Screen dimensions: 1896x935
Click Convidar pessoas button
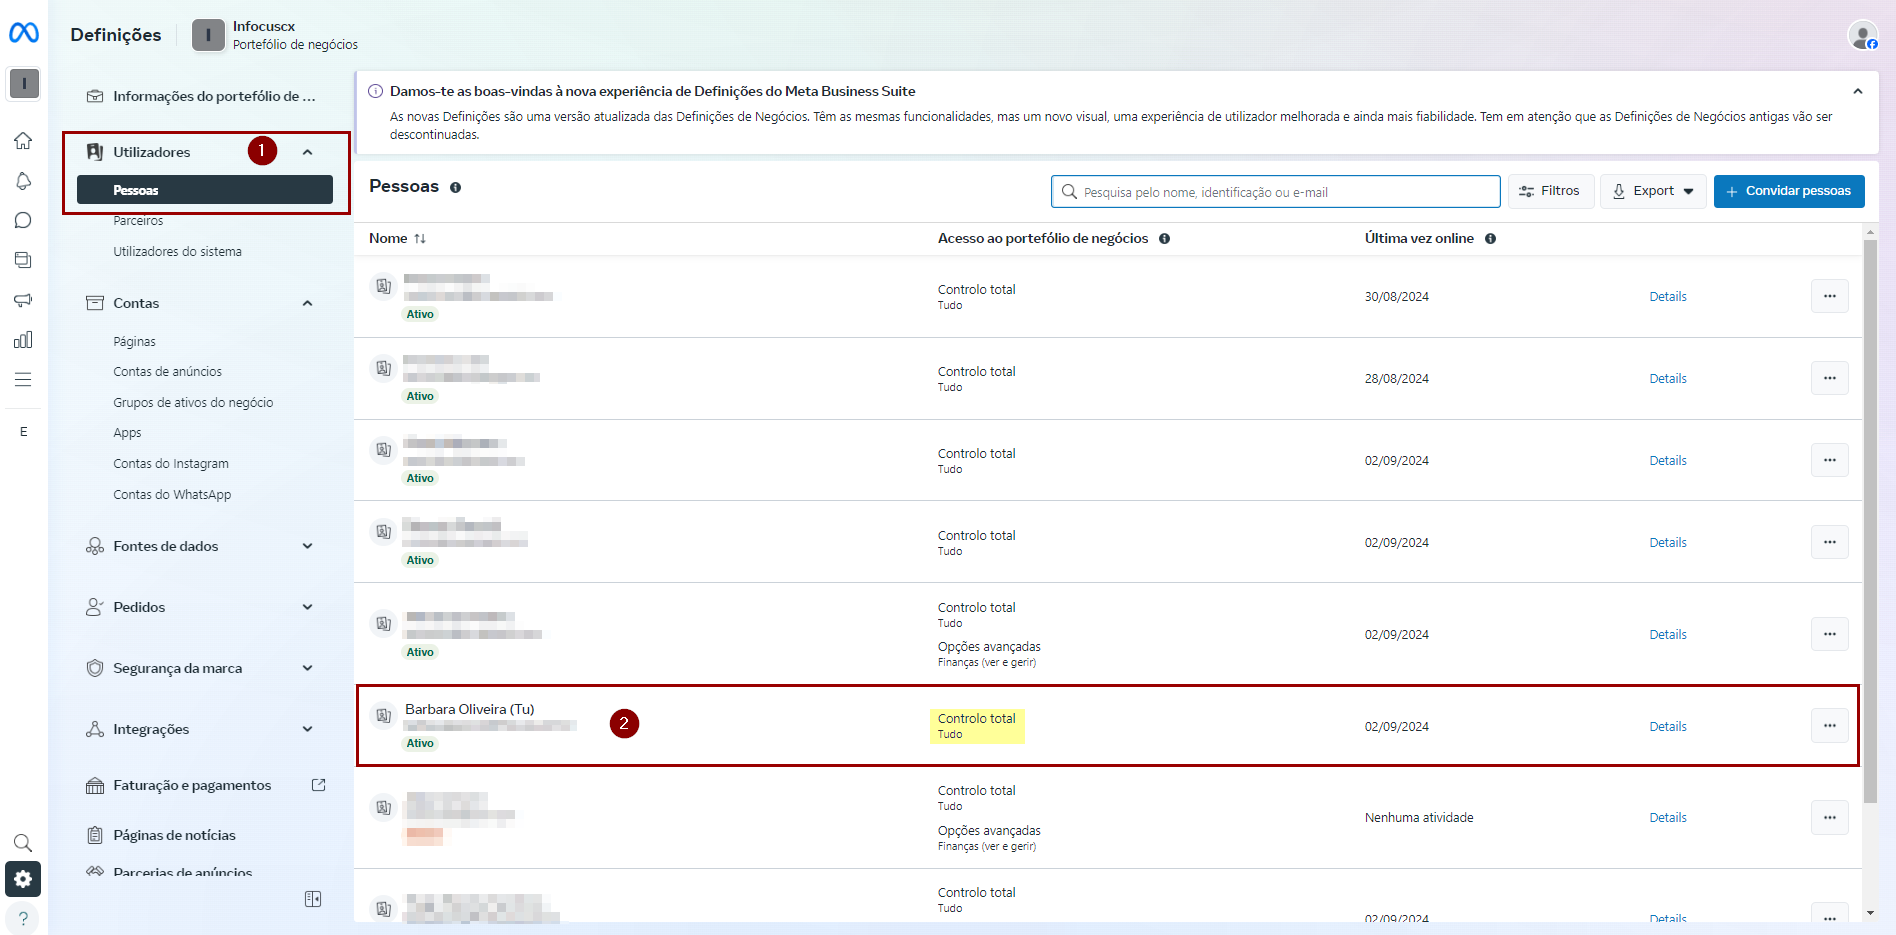pyautogui.click(x=1788, y=191)
